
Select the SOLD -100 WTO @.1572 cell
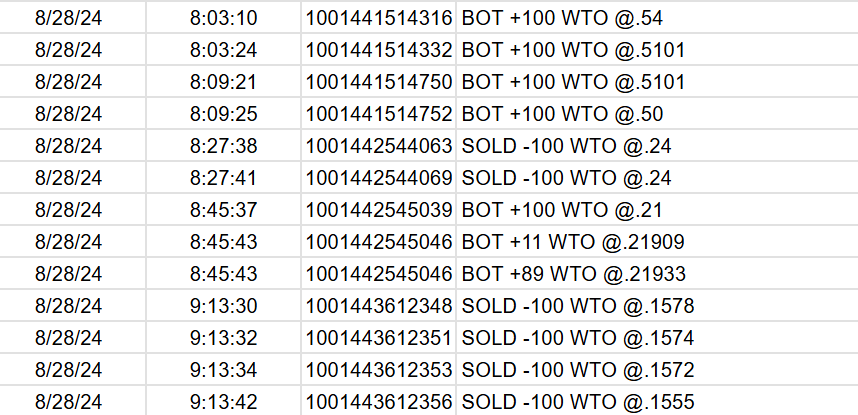click(577, 370)
